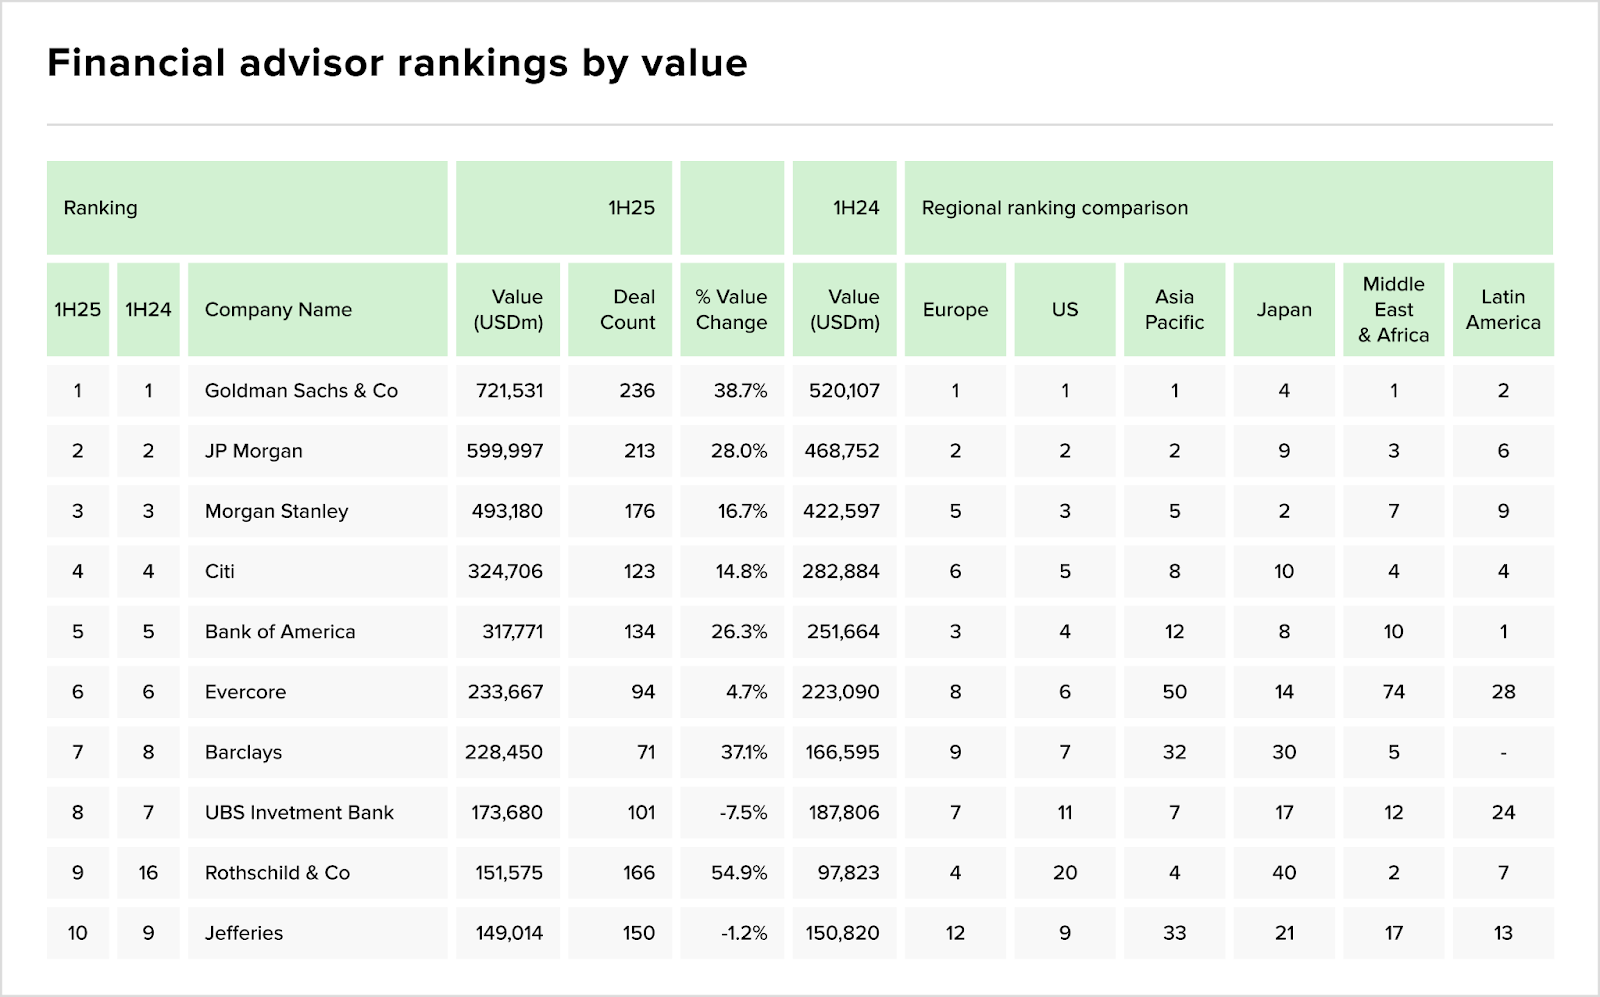The image size is (1600, 997).
Task: Click the 'Middle East & Africa' header
Action: (1394, 310)
